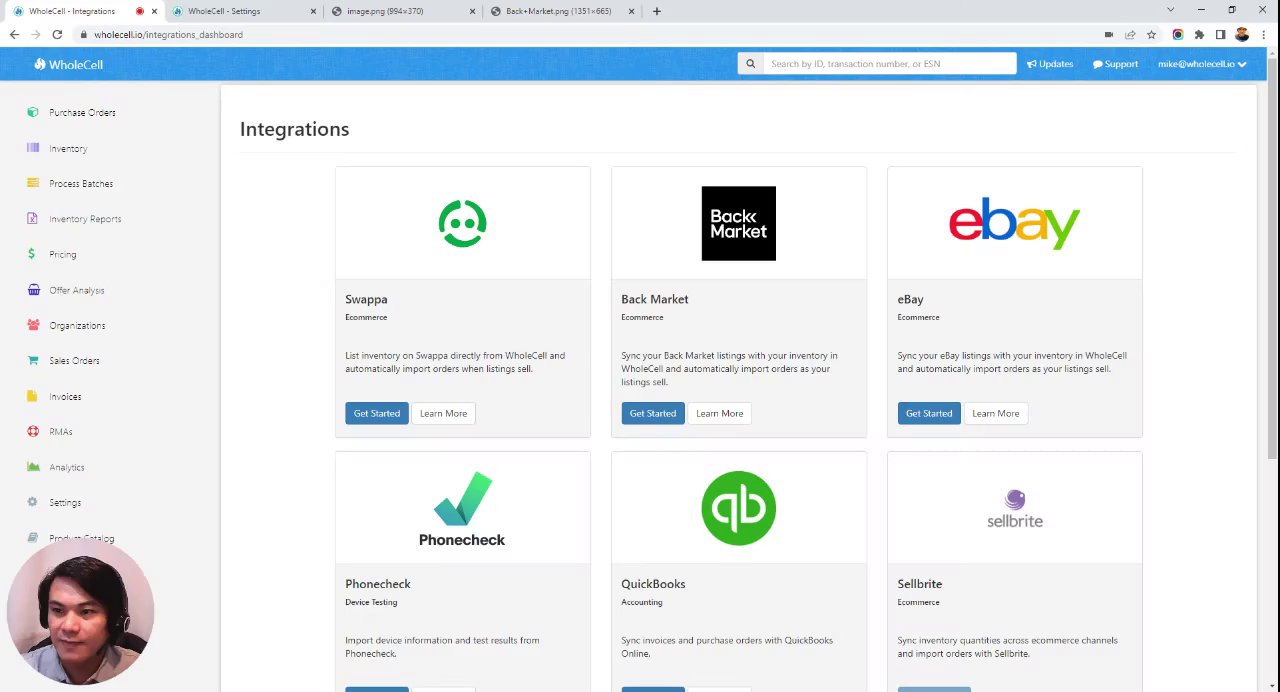Click the Settings gear icon in sidebar
The width and height of the screenshot is (1280, 692).
(33, 502)
